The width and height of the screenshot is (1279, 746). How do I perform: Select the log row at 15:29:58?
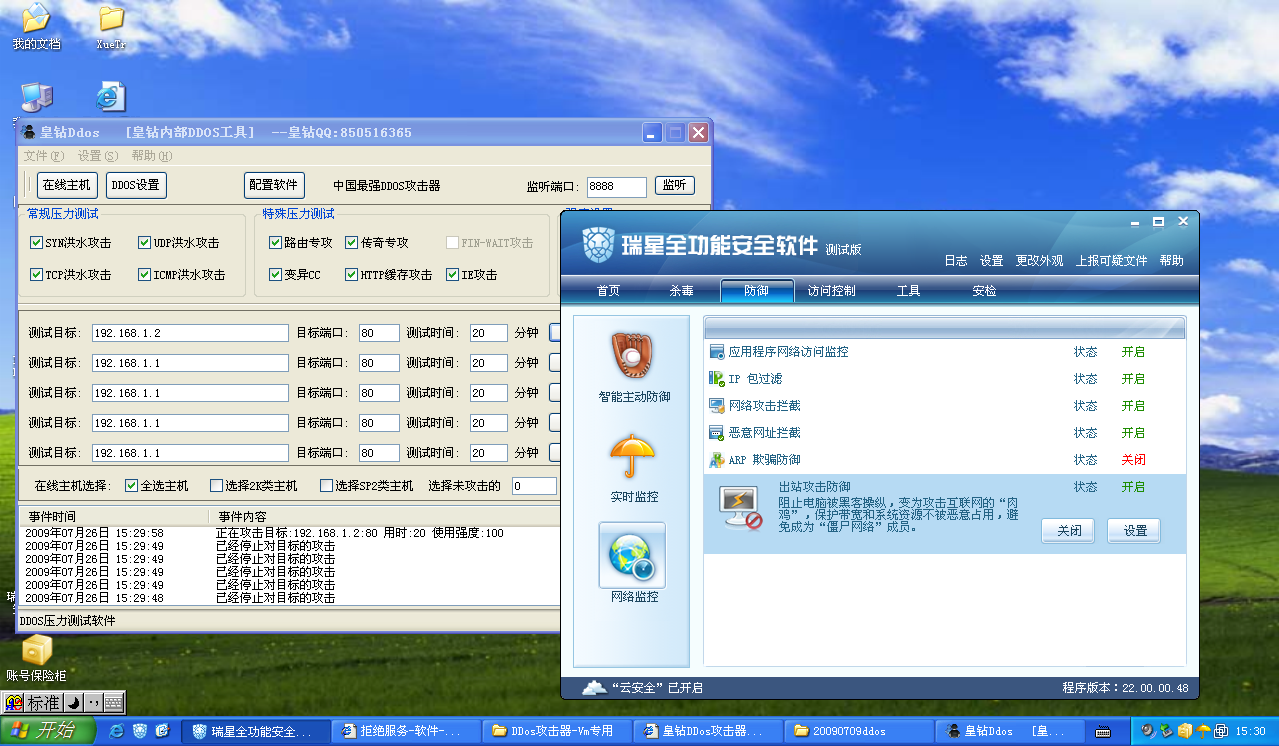[x=290, y=533]
